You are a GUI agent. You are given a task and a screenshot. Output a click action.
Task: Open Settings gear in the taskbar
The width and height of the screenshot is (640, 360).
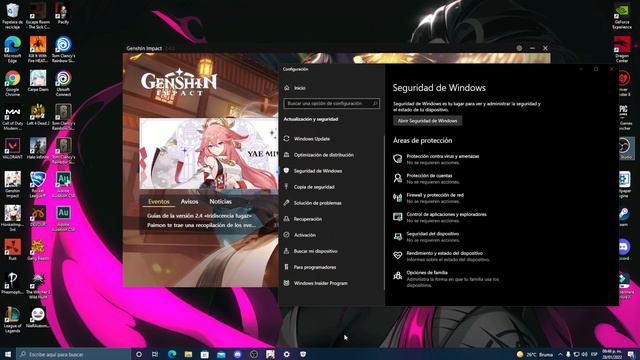(287, 354)
